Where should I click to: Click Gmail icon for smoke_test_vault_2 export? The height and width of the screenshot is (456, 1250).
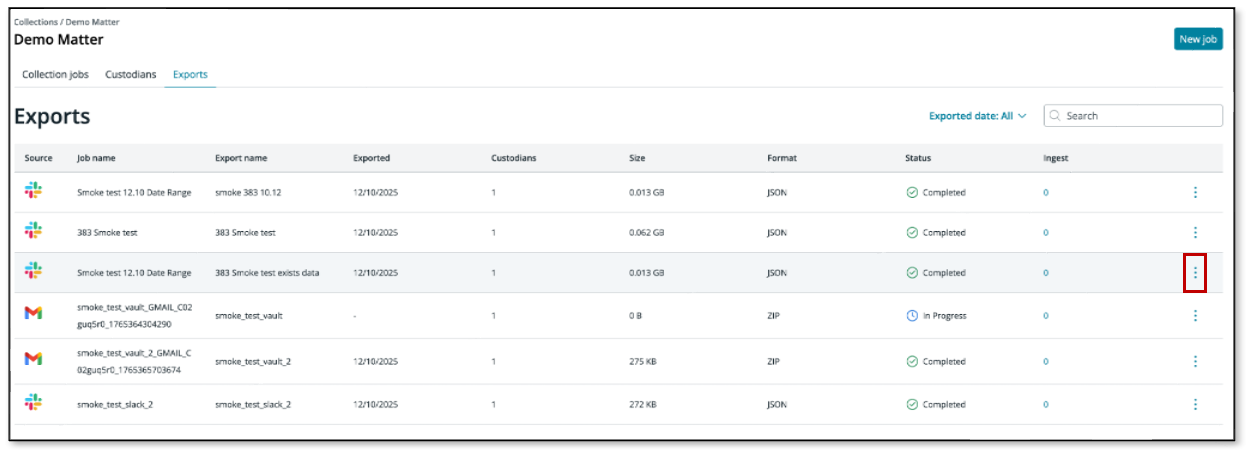click(33, 359)
